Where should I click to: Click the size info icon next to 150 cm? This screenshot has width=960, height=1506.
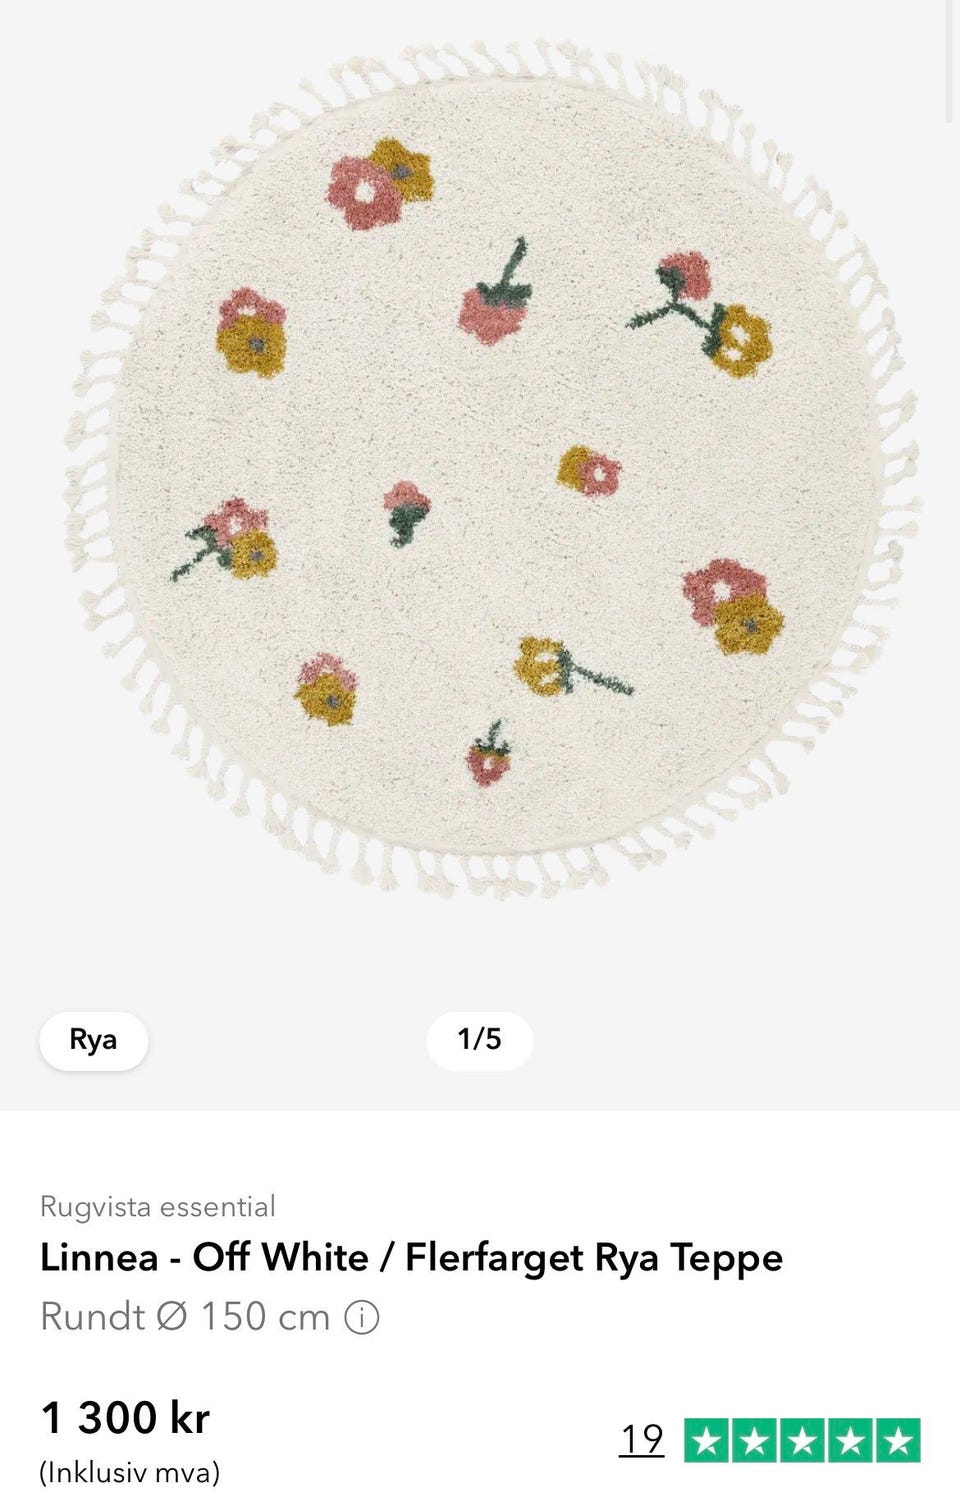[x=361, y=1317]
